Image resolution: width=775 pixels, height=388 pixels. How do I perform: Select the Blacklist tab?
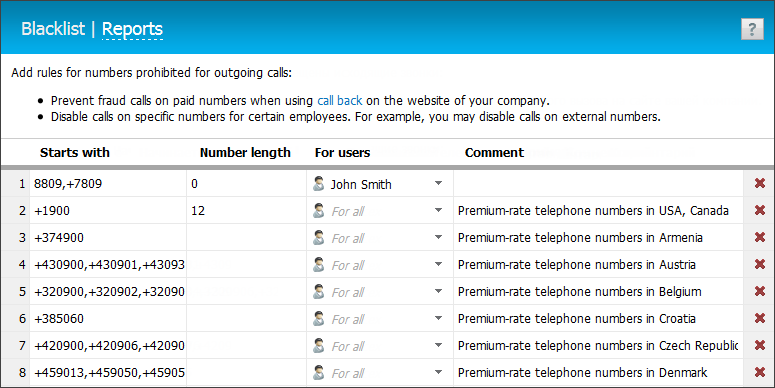tap(53, 29)
